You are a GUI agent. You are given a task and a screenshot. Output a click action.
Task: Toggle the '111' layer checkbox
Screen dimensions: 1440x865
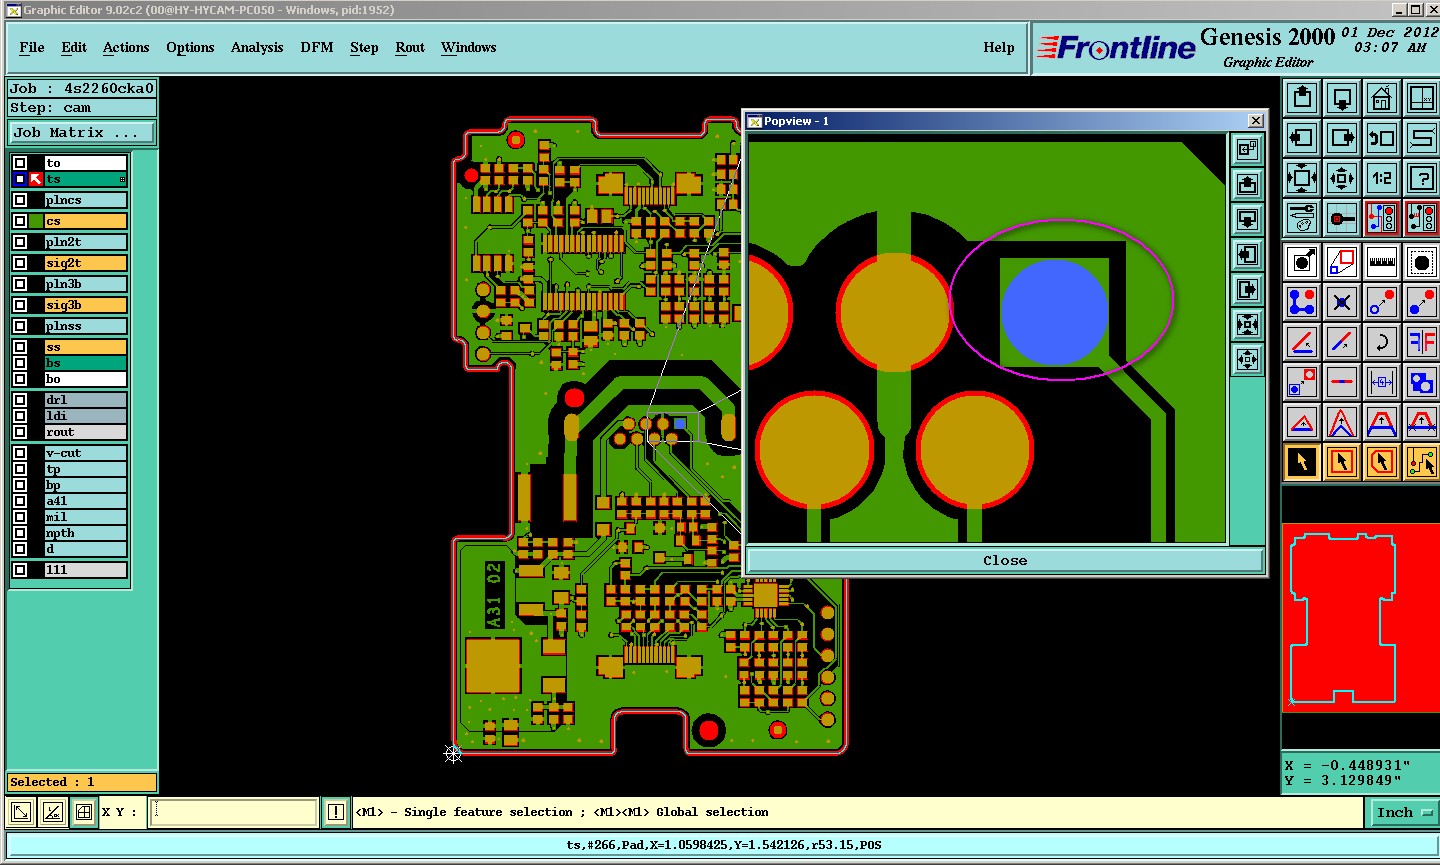[20, 570]
